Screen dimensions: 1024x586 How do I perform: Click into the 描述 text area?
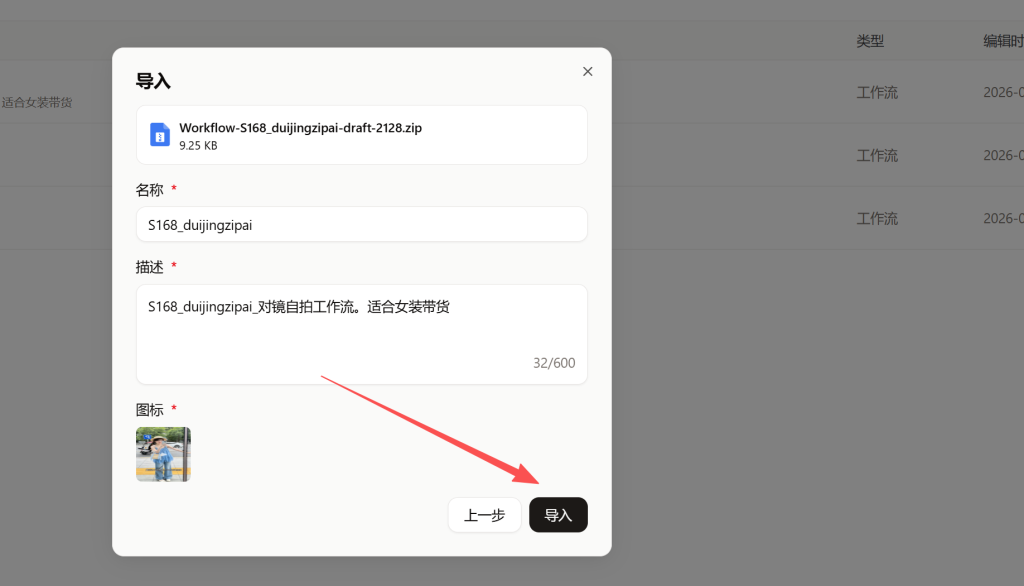point(361,330)
